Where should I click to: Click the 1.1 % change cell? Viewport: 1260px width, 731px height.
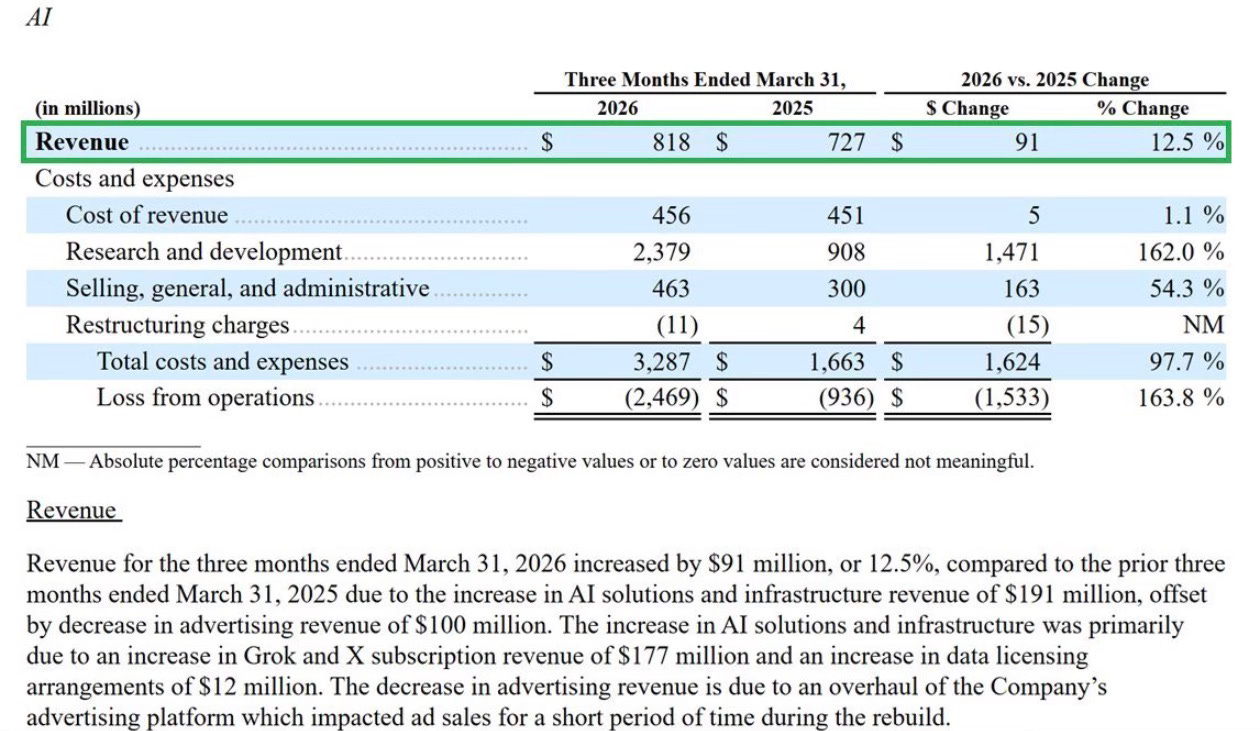1194,215
